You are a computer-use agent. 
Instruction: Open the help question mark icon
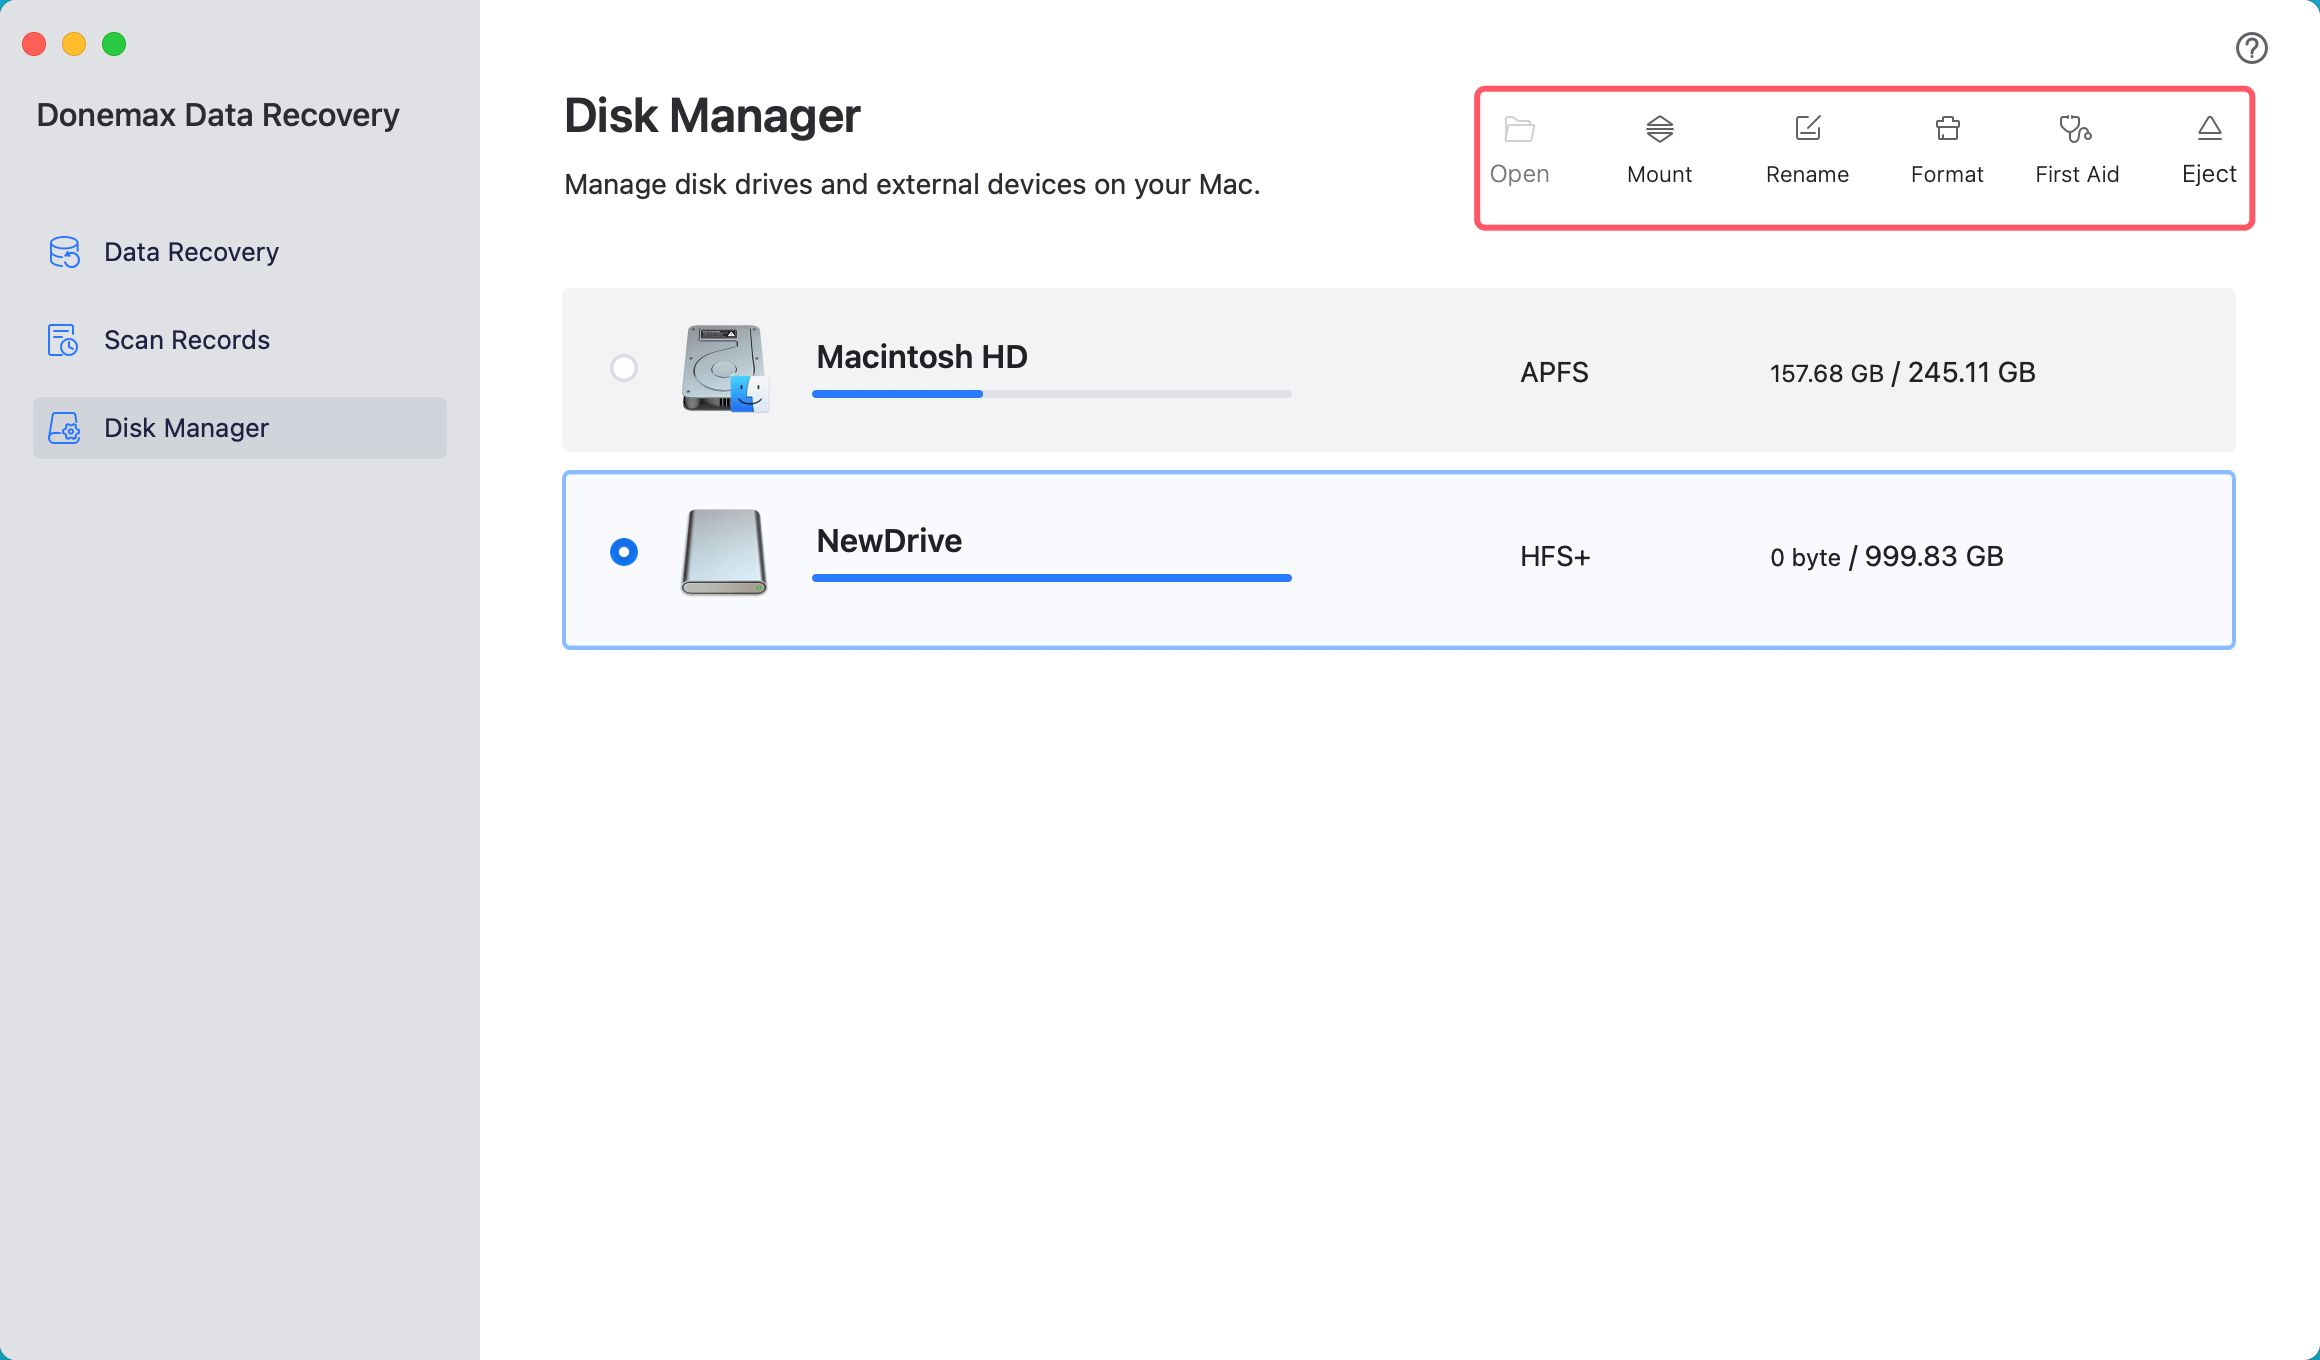pyautogui.click(x=2252, y=47)
